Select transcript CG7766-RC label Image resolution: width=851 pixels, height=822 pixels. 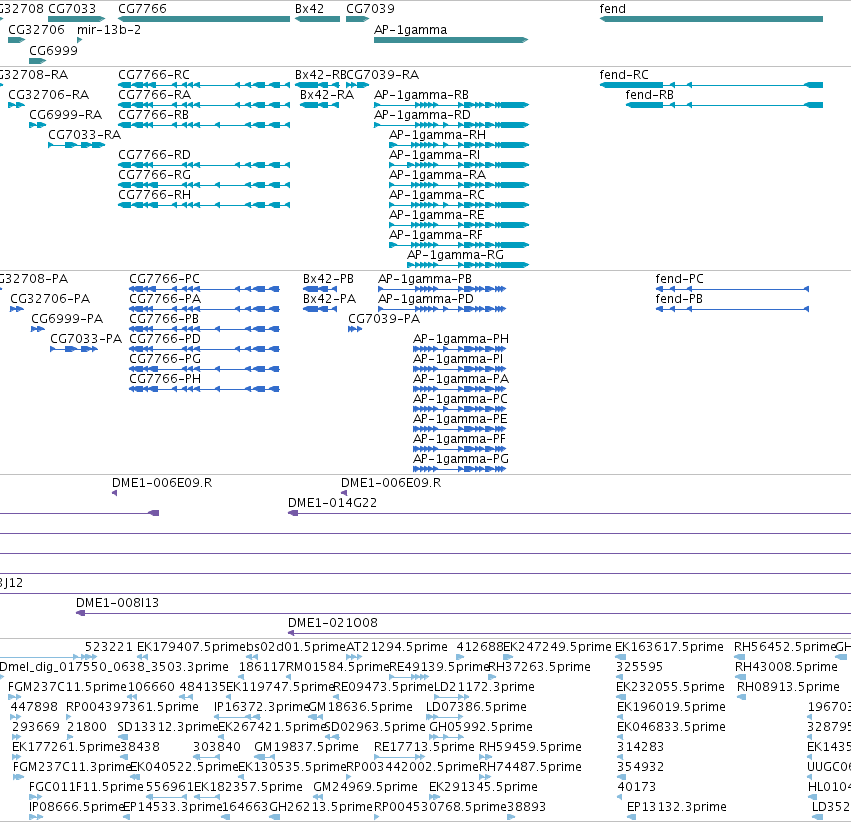pos(154,75)
